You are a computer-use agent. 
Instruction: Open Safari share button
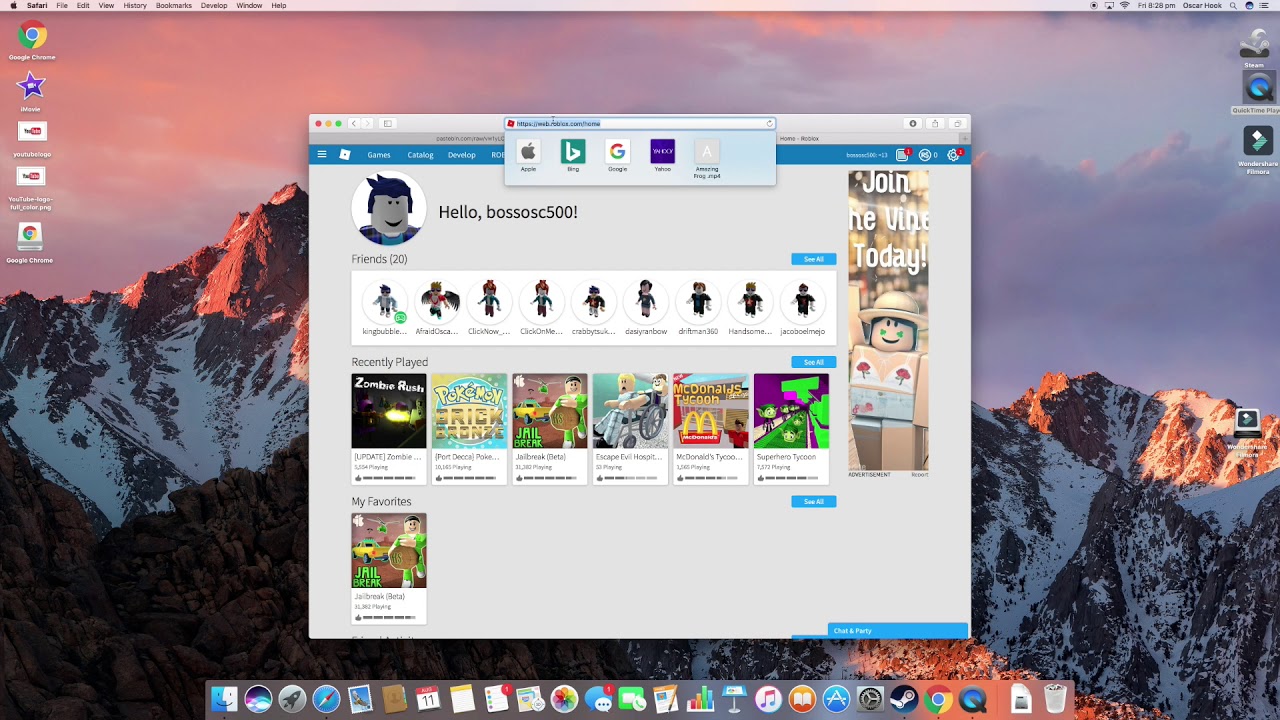tap(935, 124)
